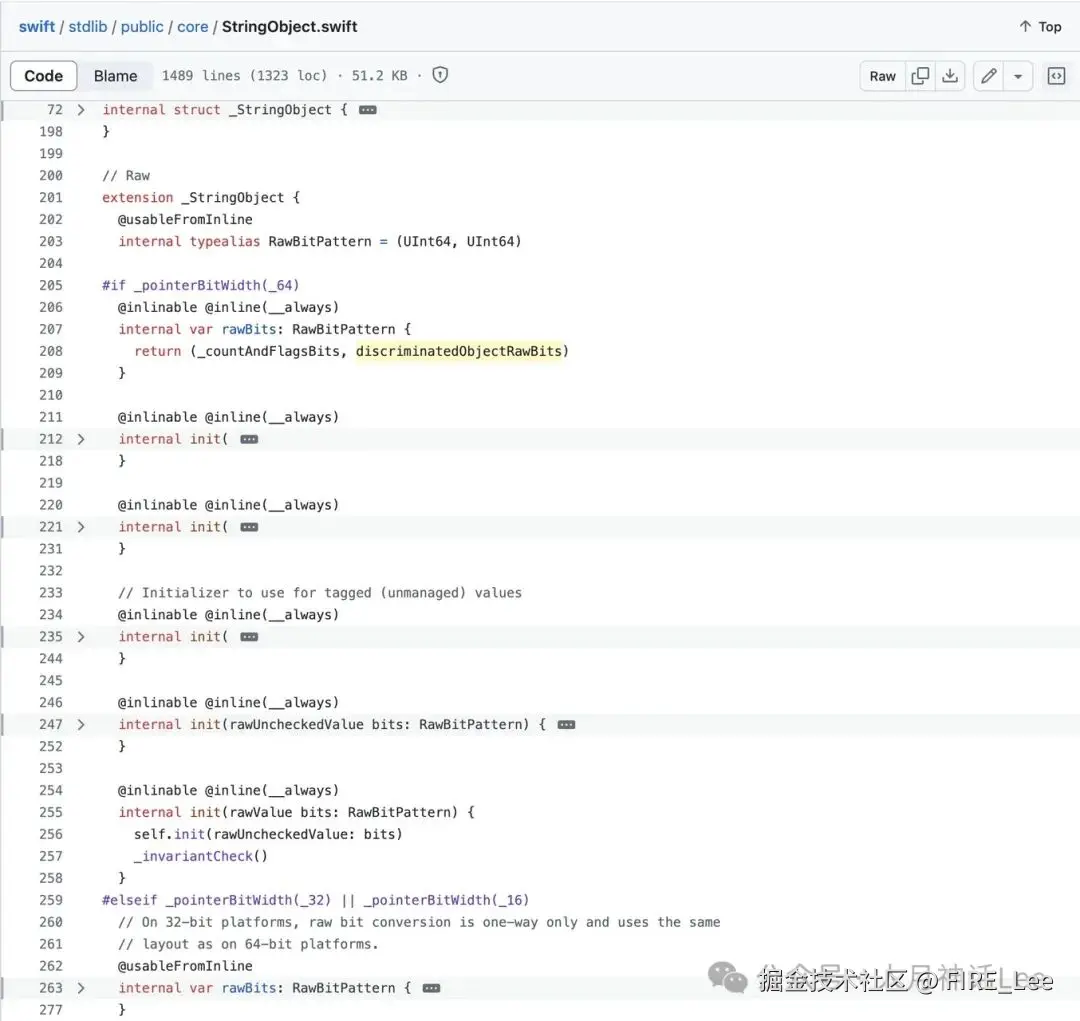Click ellipsis on line 221 init

[249, 528]
